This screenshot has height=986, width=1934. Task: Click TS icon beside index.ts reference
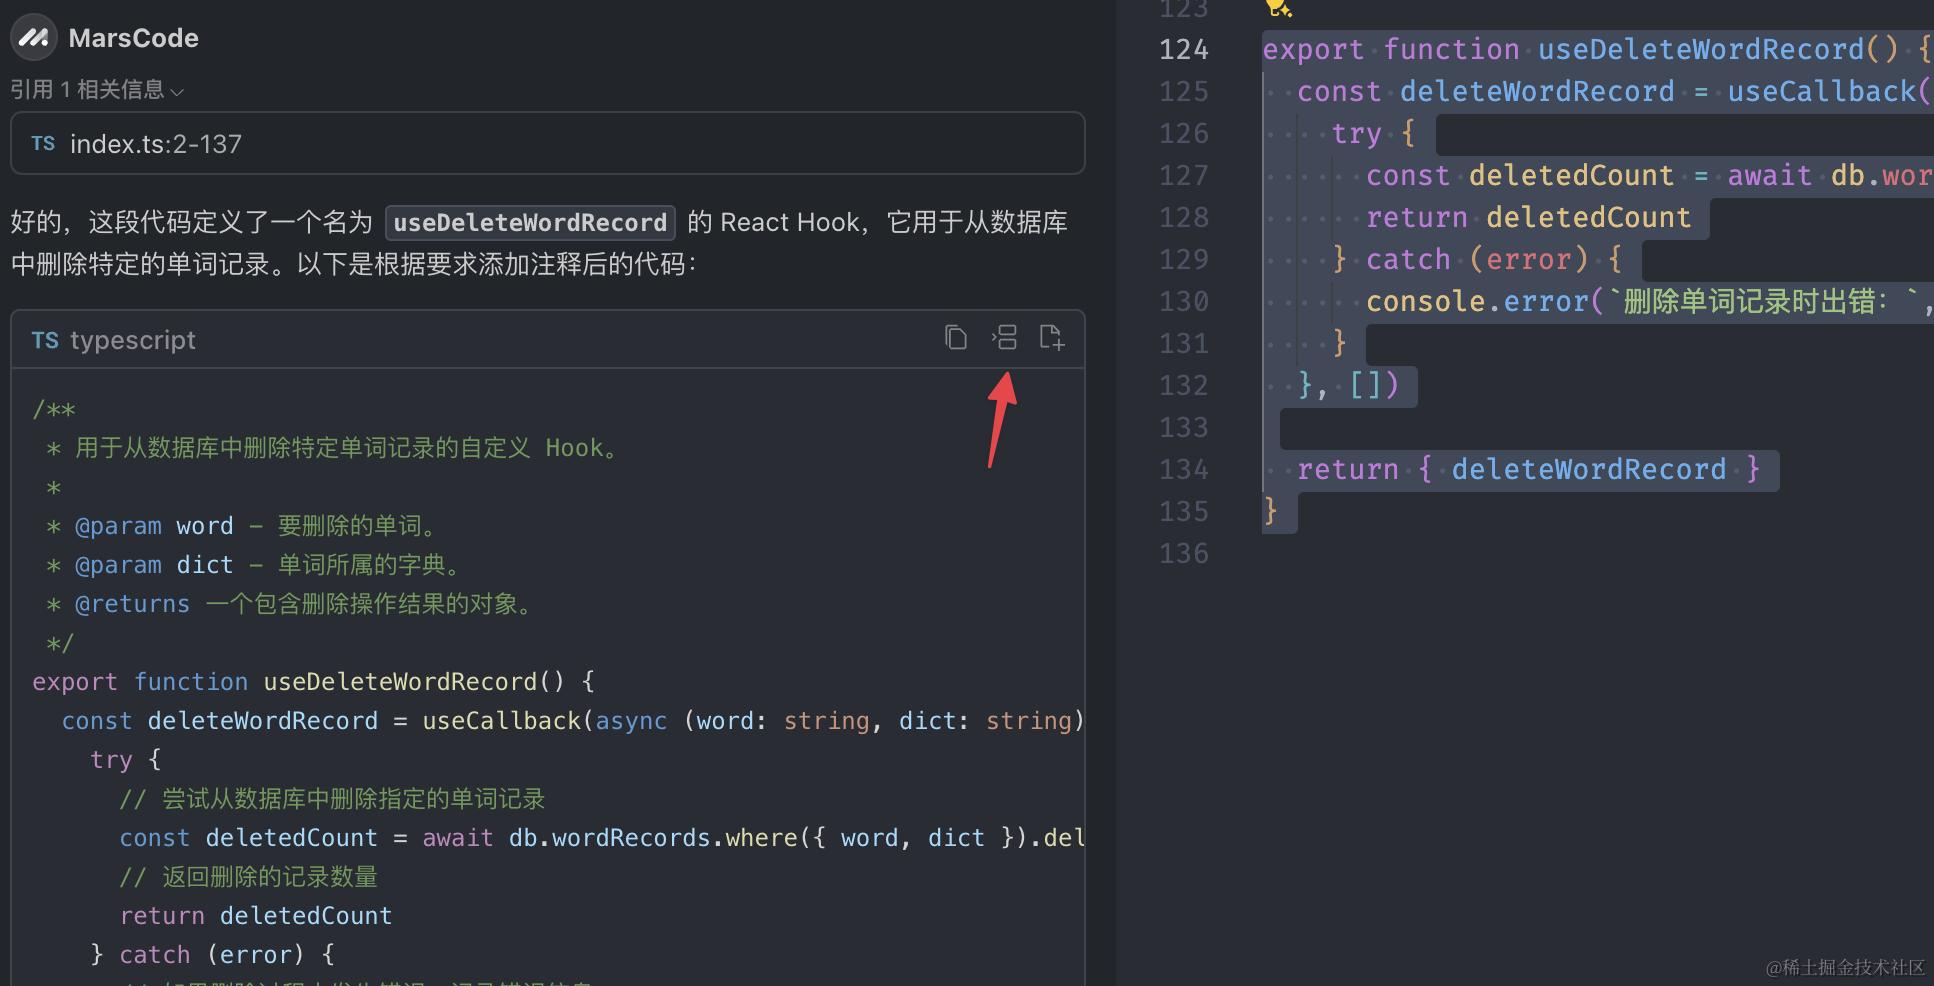pyautogui.click(x=43, y=144)
